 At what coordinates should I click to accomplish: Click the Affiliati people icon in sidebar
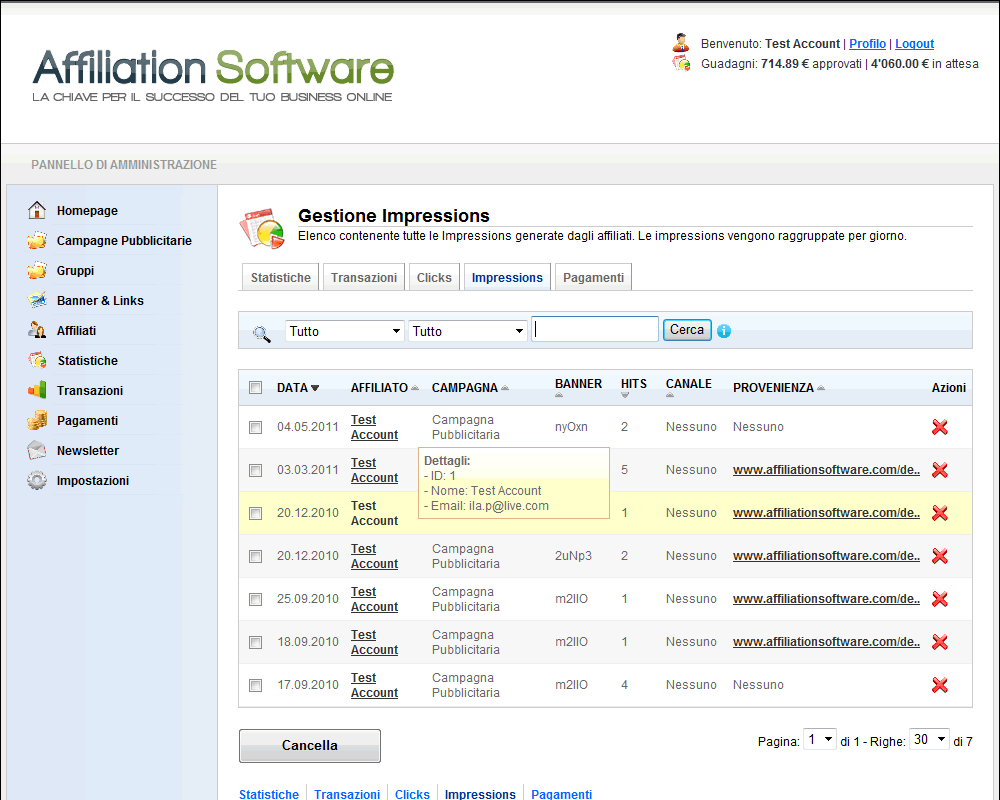37,331
